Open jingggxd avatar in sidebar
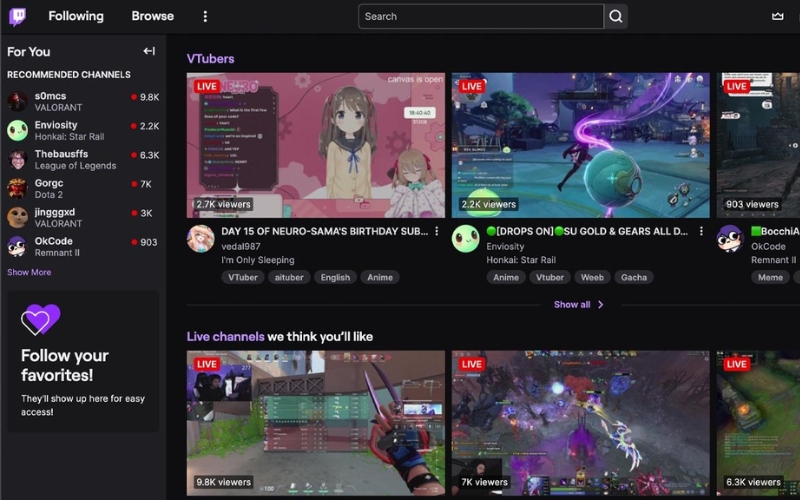 point(17,218)
